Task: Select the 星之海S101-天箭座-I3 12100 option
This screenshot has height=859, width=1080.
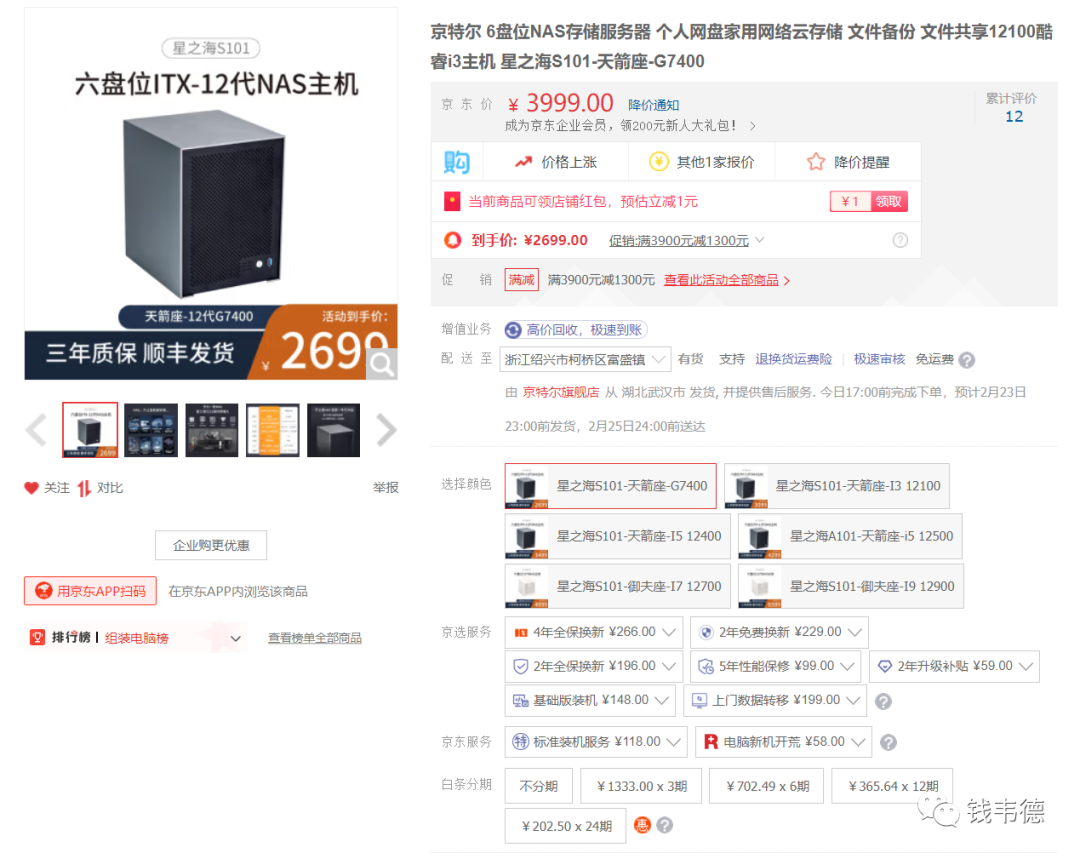Action: pyautogui.click(x=837, y=486)
